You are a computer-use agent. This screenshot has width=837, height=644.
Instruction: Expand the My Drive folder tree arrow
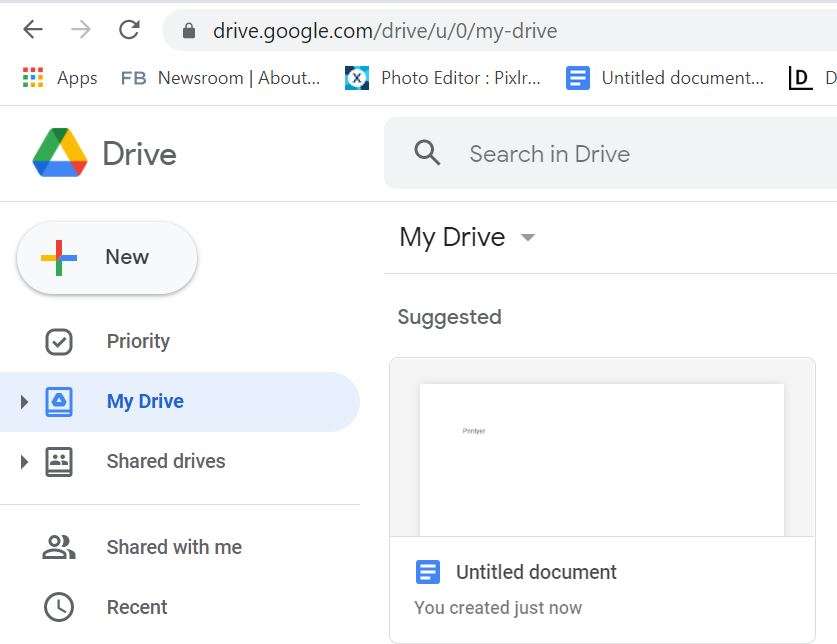click(24, 402)
